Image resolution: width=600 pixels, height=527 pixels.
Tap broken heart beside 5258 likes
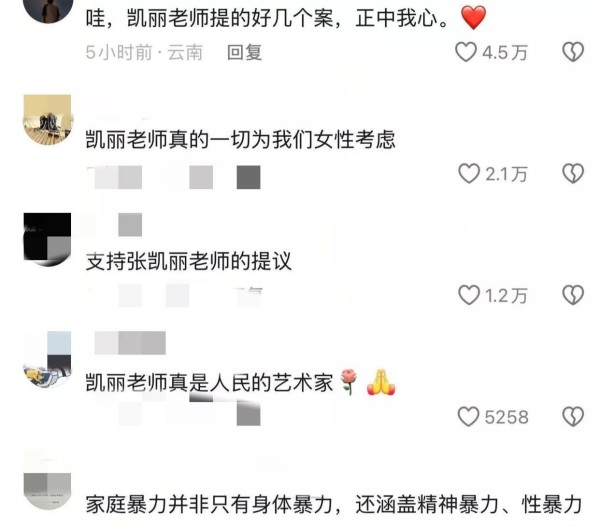pyautogui.click(x=573, y=416)
